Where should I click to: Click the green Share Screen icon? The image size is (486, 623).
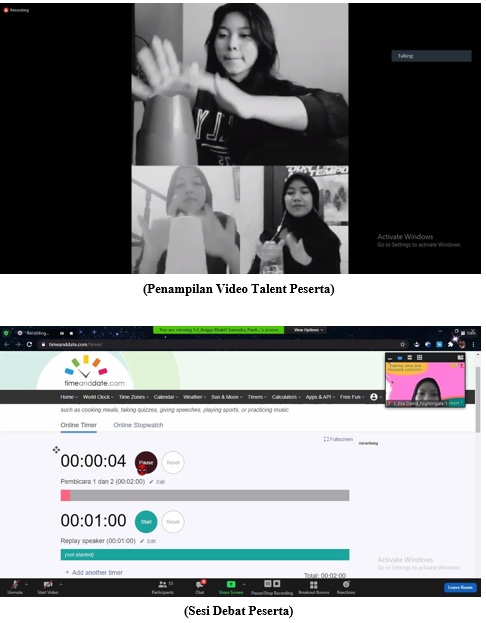[x=231, y=584]
